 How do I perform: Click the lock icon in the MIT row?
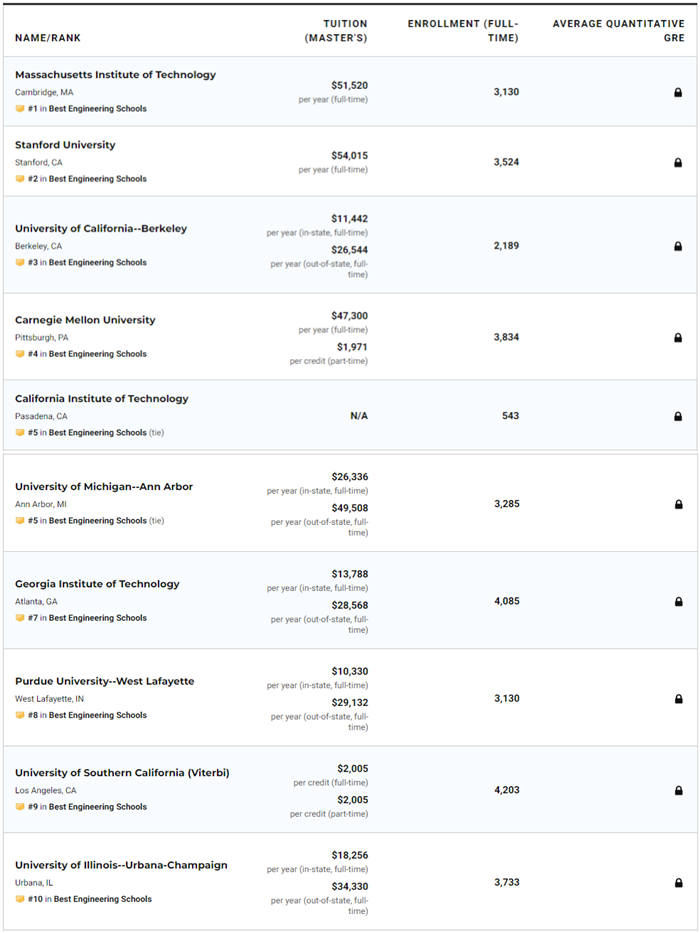[678, 92]
